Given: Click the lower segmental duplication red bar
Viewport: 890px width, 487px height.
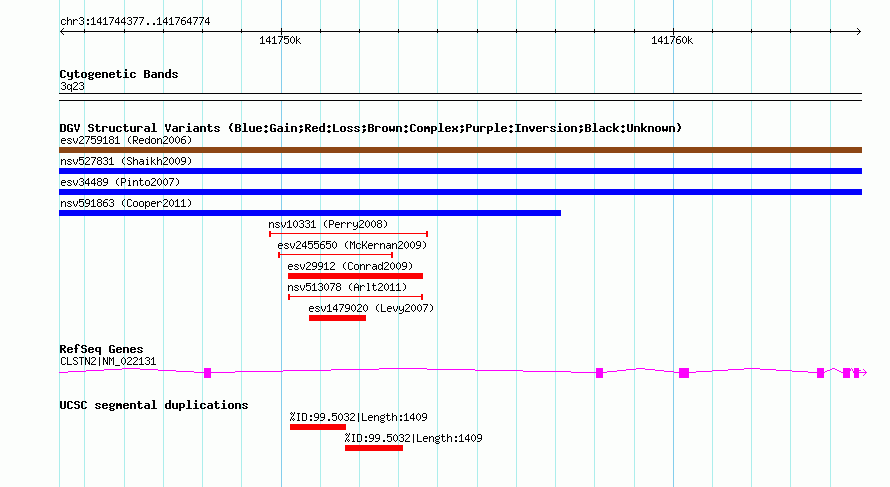Looking at the screenshot, I should coord(374,448).
